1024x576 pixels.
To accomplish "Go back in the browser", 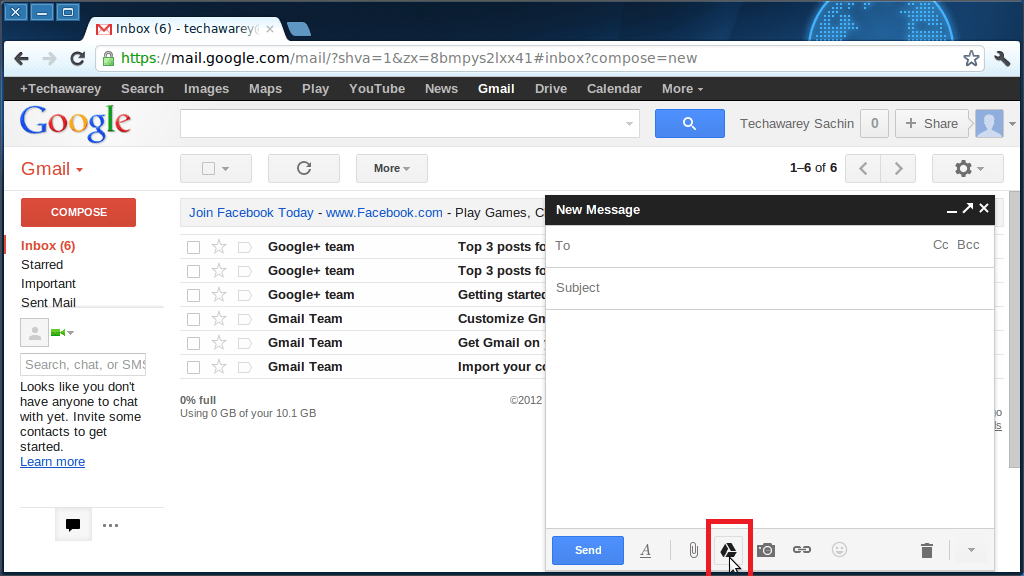I will coord(22,59).
